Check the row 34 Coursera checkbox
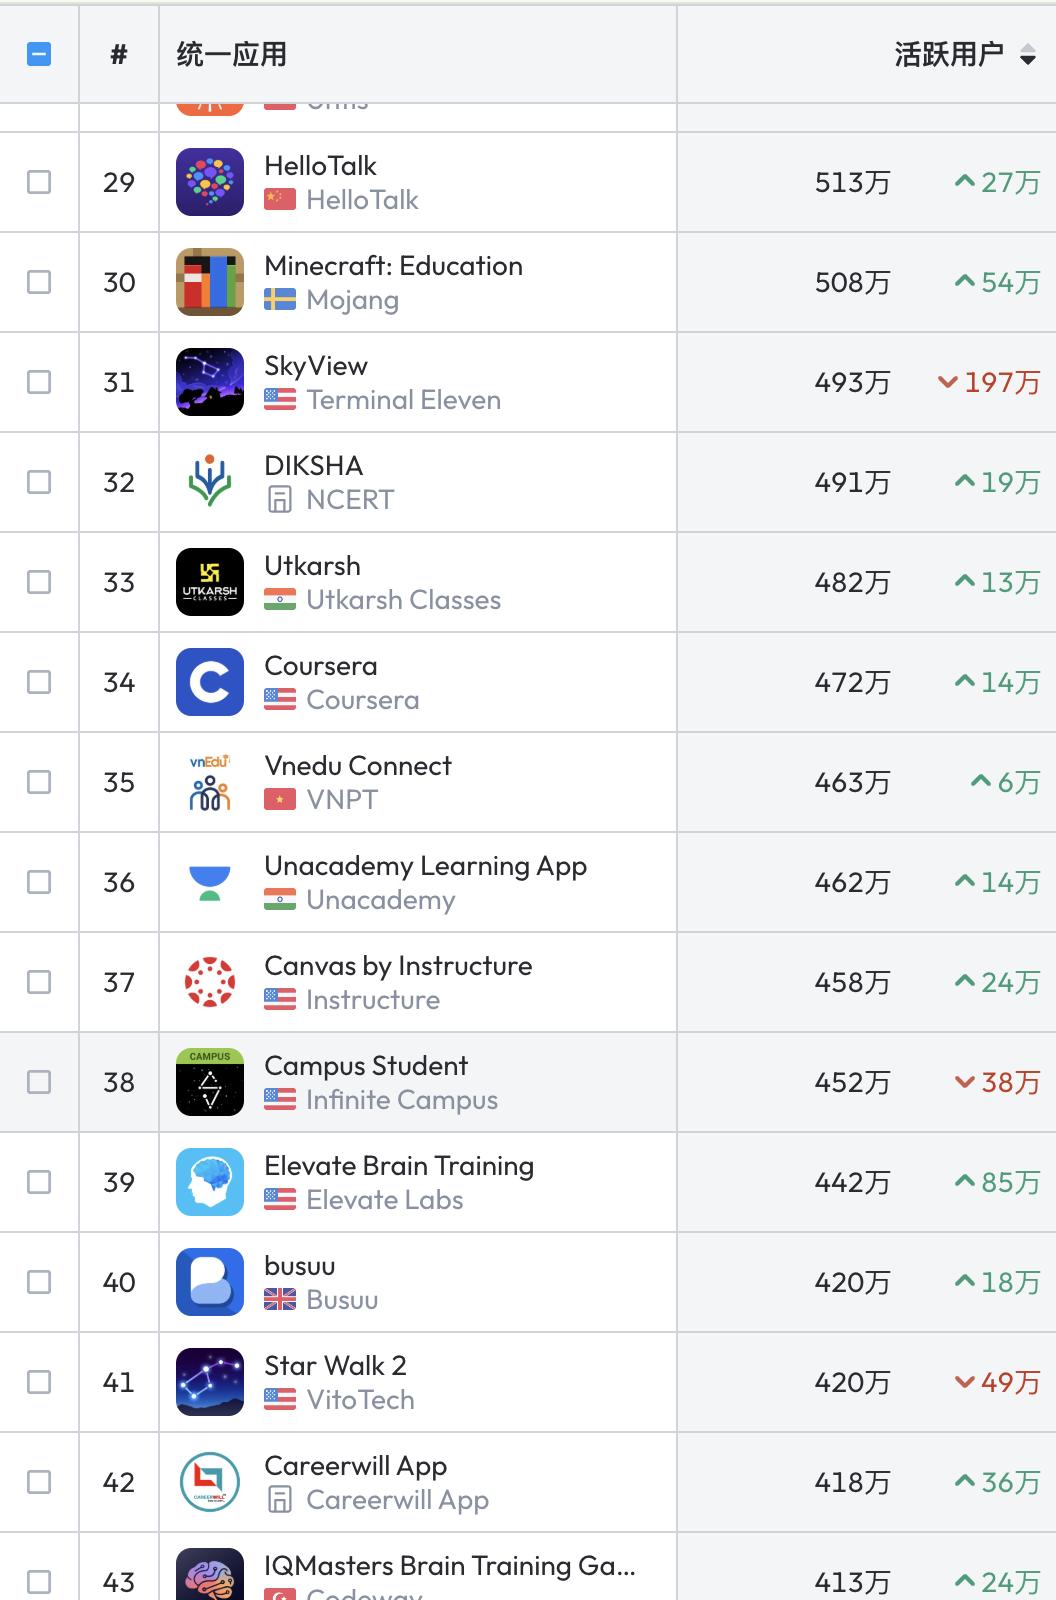 (39, 682)
